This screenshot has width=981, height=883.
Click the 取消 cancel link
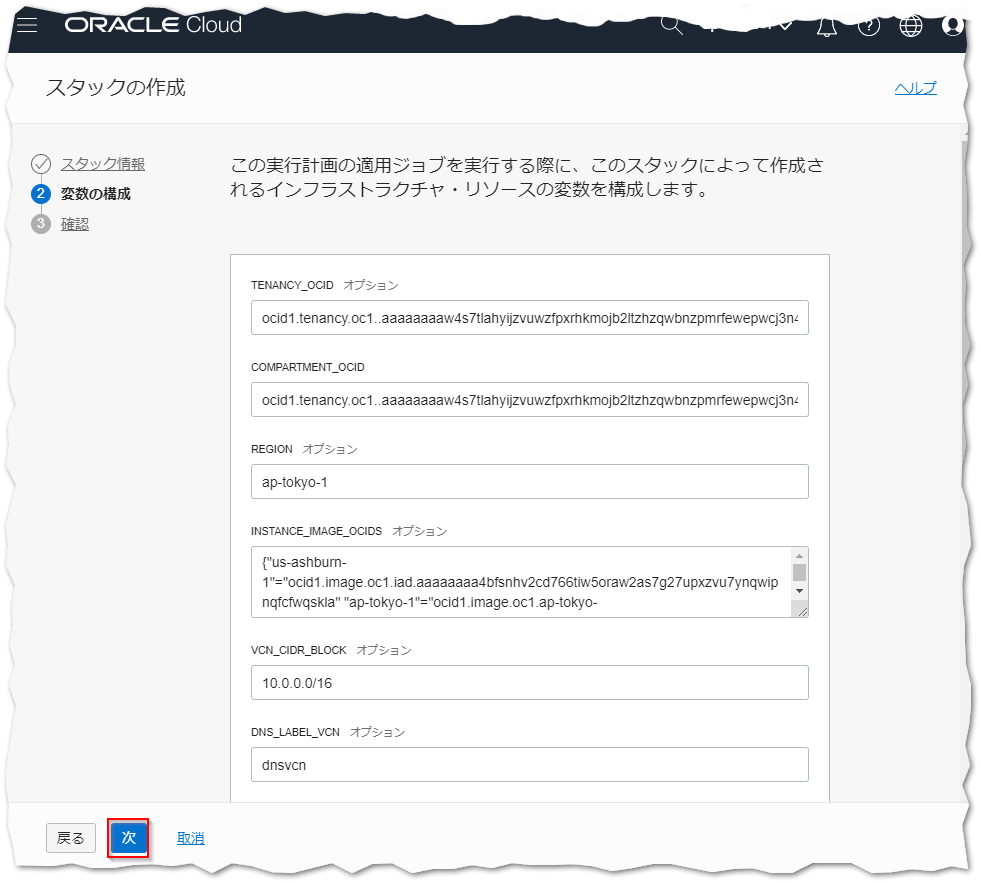click(191, 838)
